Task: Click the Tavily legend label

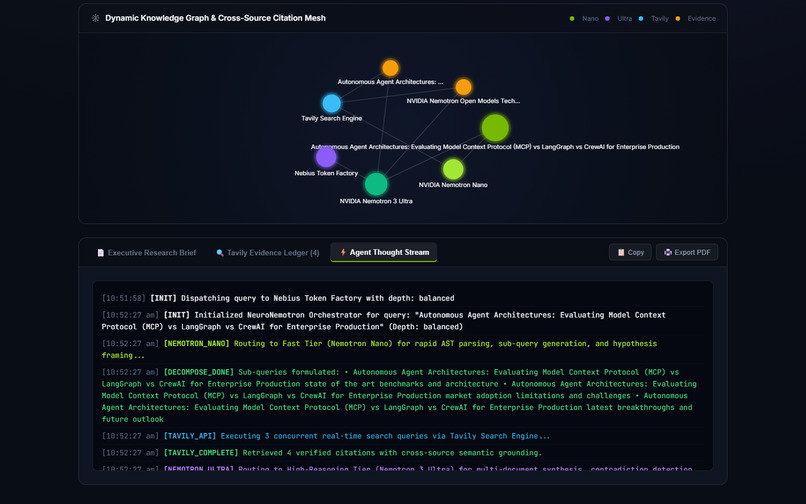Action: coord(660,19)
